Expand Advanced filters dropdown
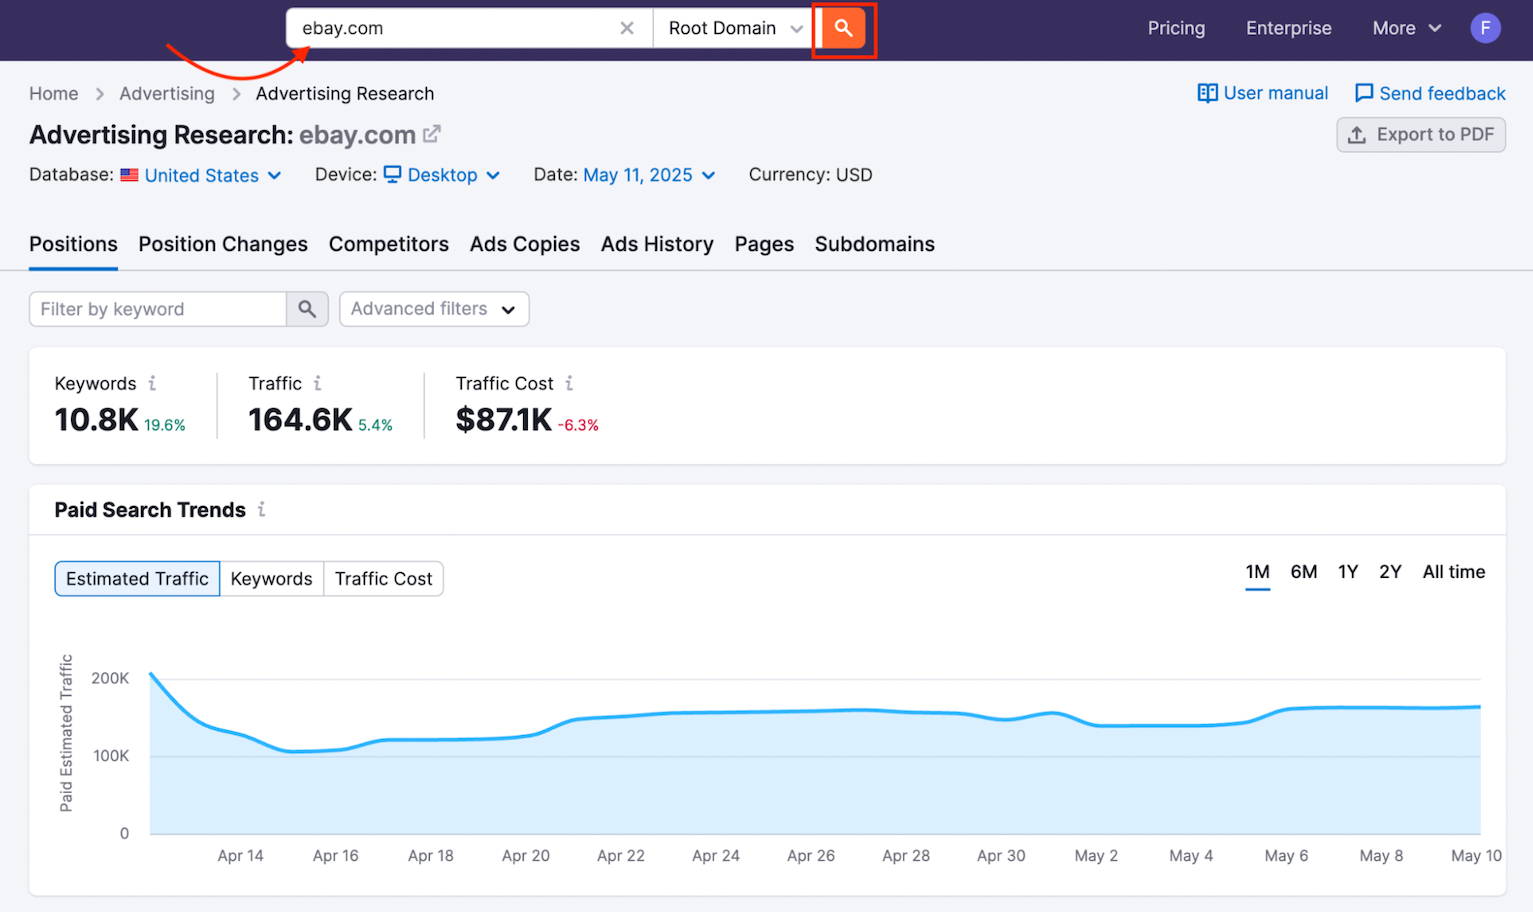The image size is (1533, 912). 433,310
